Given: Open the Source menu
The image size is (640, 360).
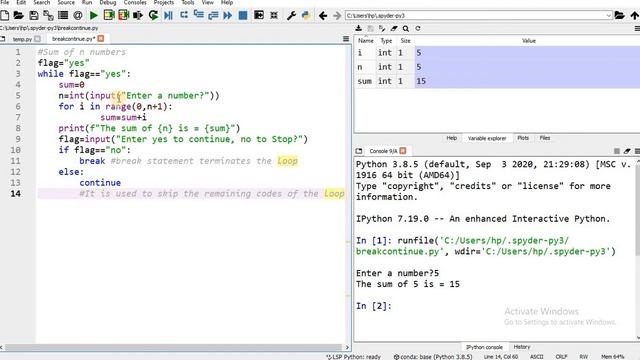Looking at the screenshot, I should pos(66,2).
